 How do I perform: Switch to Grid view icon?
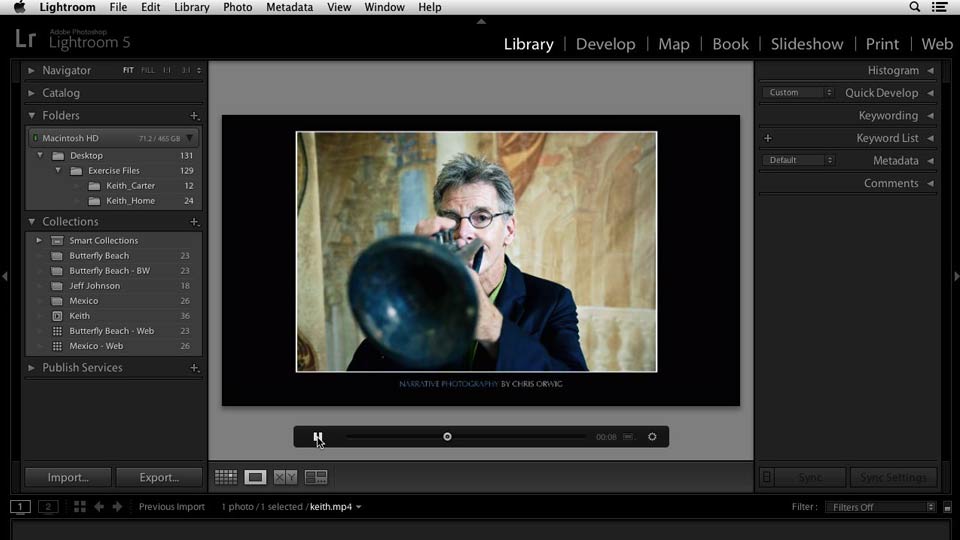[x=226, y=477]
